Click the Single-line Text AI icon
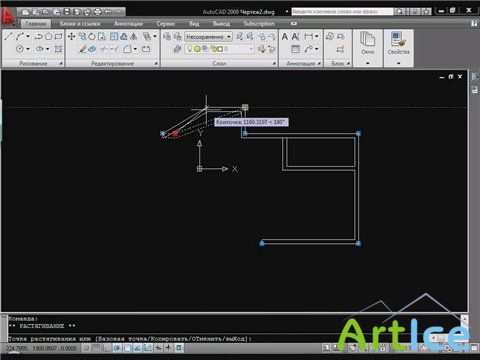 click(295, 36)
